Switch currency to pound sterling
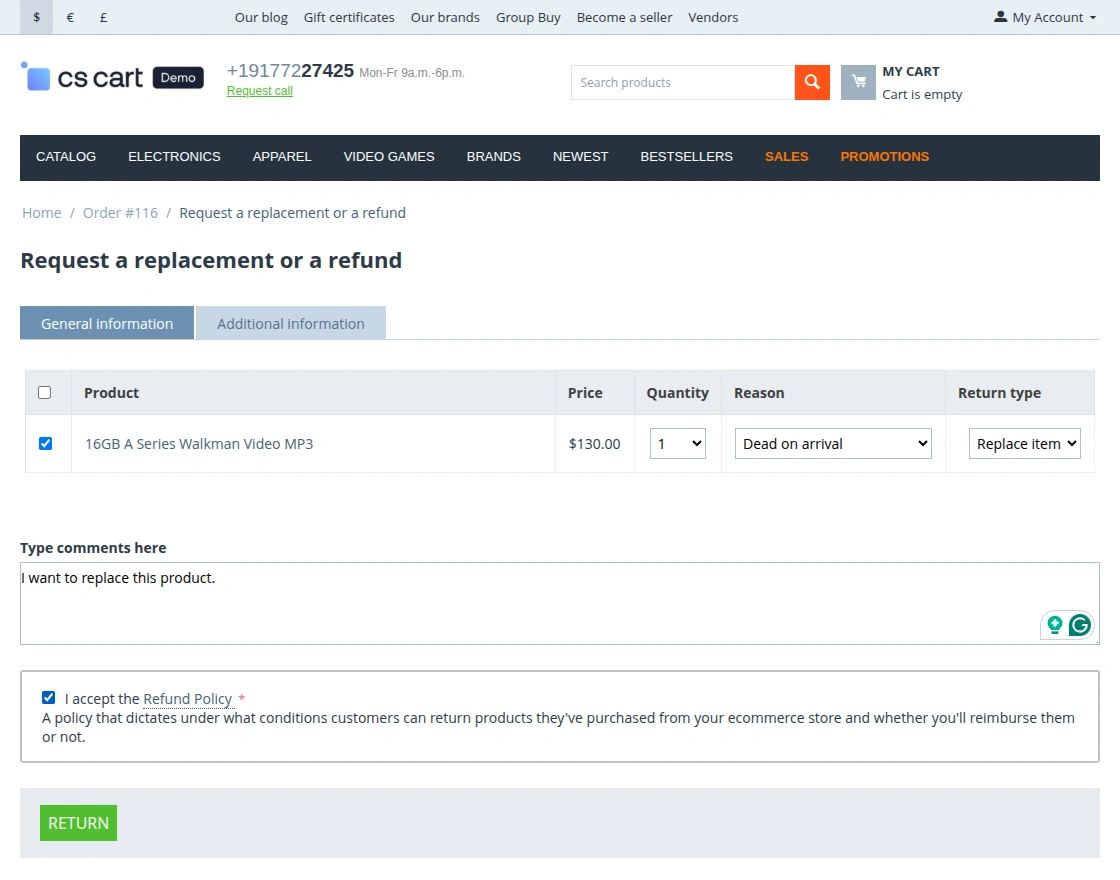 [x=104, y=17]
